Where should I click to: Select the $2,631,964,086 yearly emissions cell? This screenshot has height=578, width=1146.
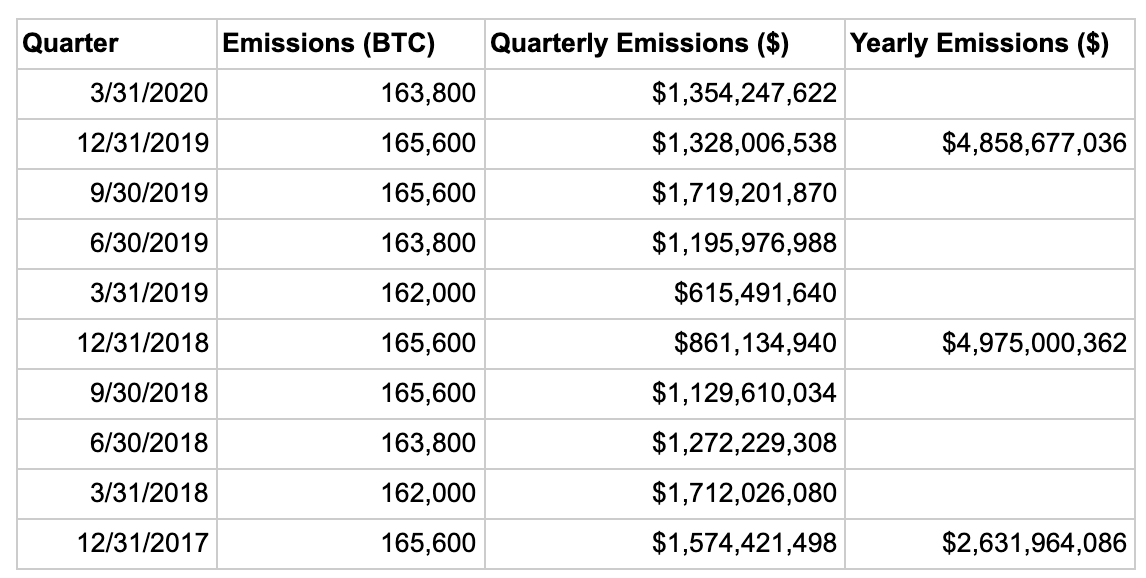pyautogui.click(x=1035, y=543)
